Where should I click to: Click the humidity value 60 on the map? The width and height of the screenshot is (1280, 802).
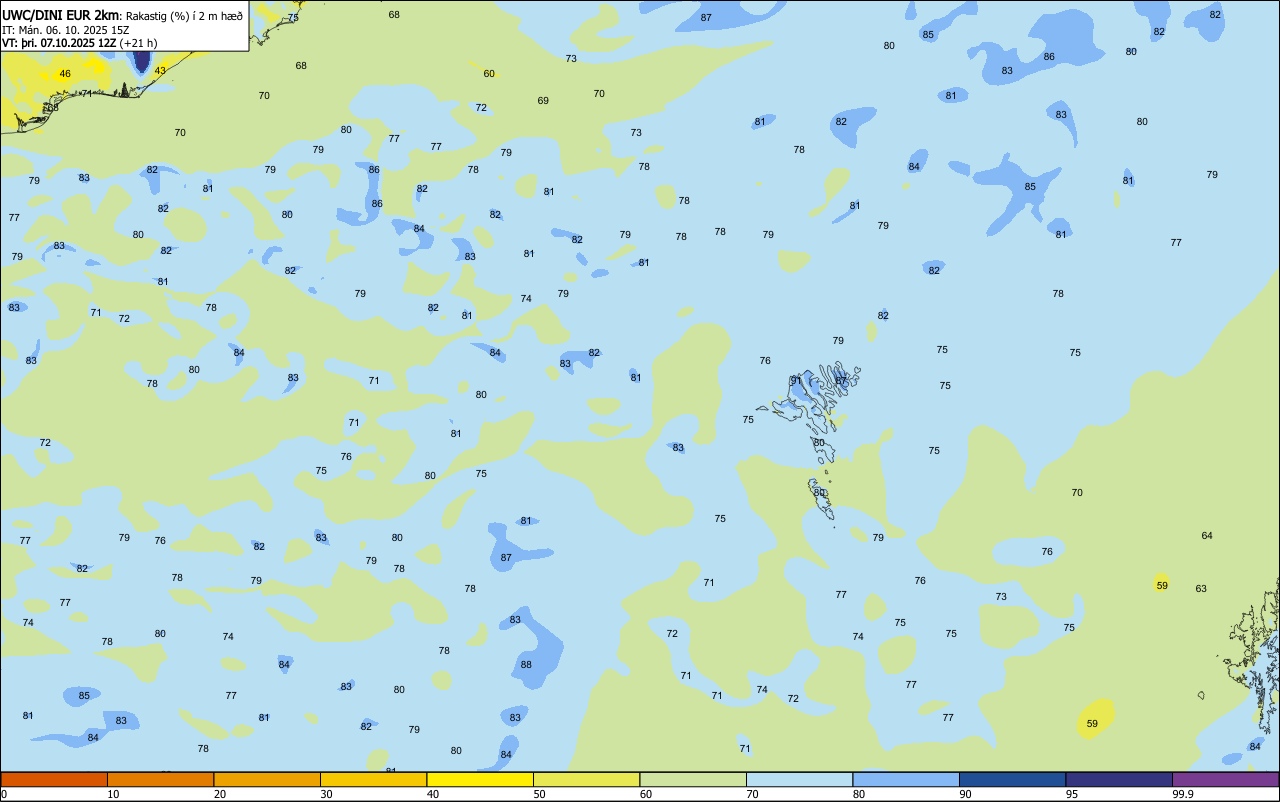pos(489,74)
